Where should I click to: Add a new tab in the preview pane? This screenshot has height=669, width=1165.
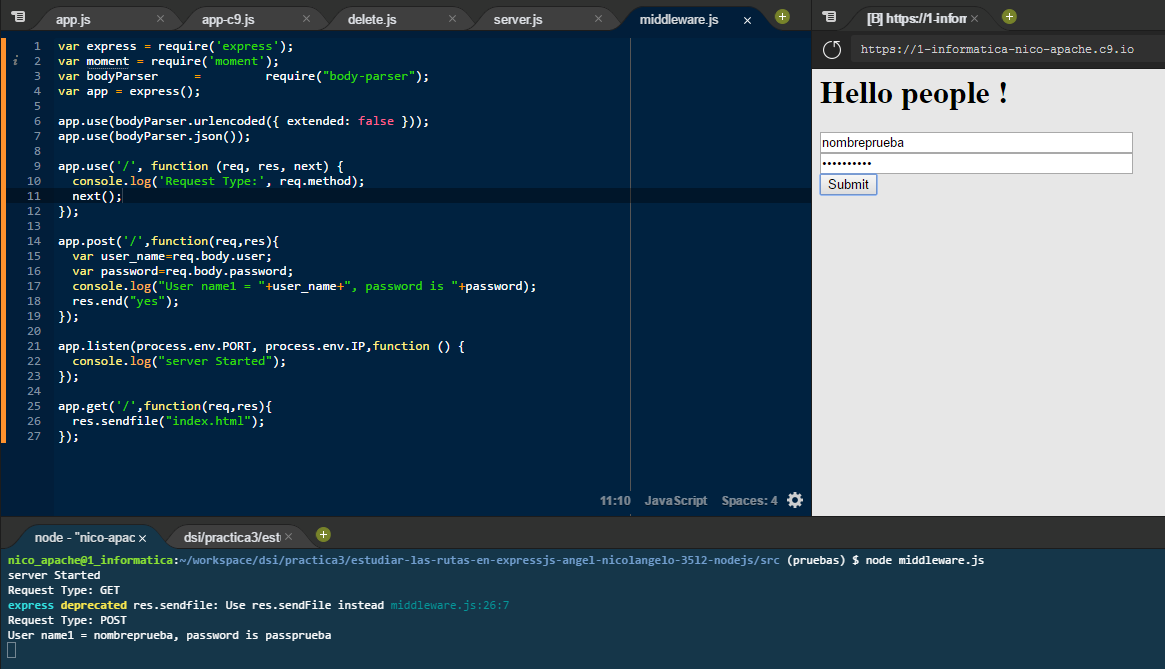point(1009,16)
